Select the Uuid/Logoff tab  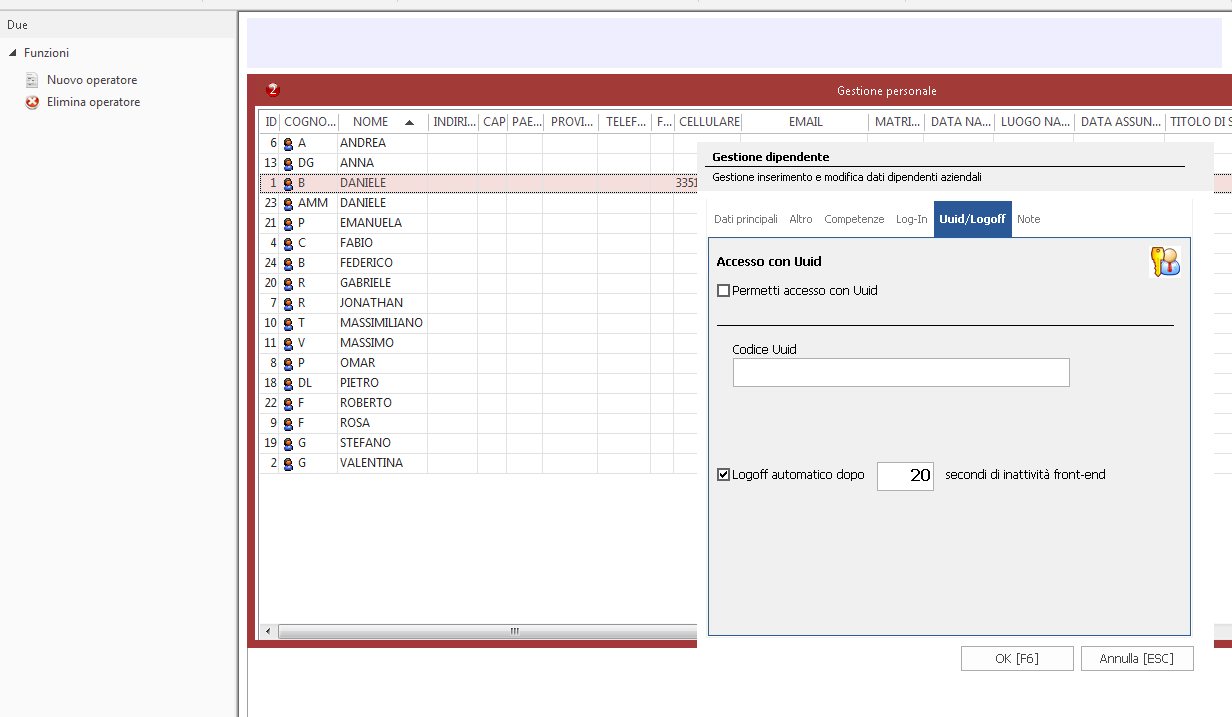click(x=973, y=219)
